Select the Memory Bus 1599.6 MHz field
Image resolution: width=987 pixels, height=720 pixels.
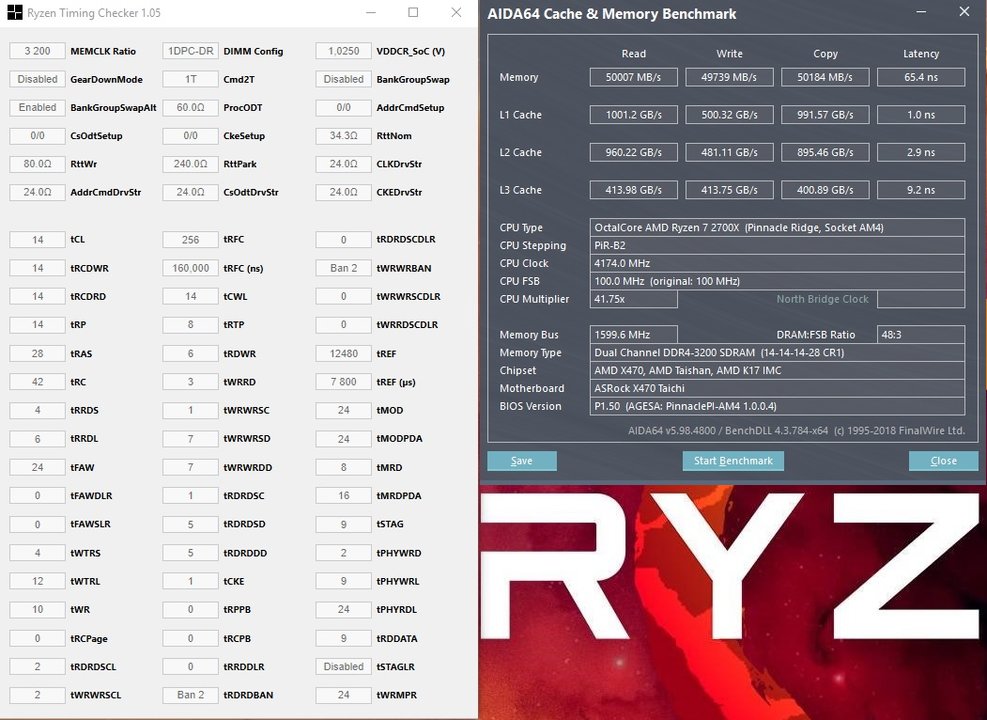click(x=633, y=335)
